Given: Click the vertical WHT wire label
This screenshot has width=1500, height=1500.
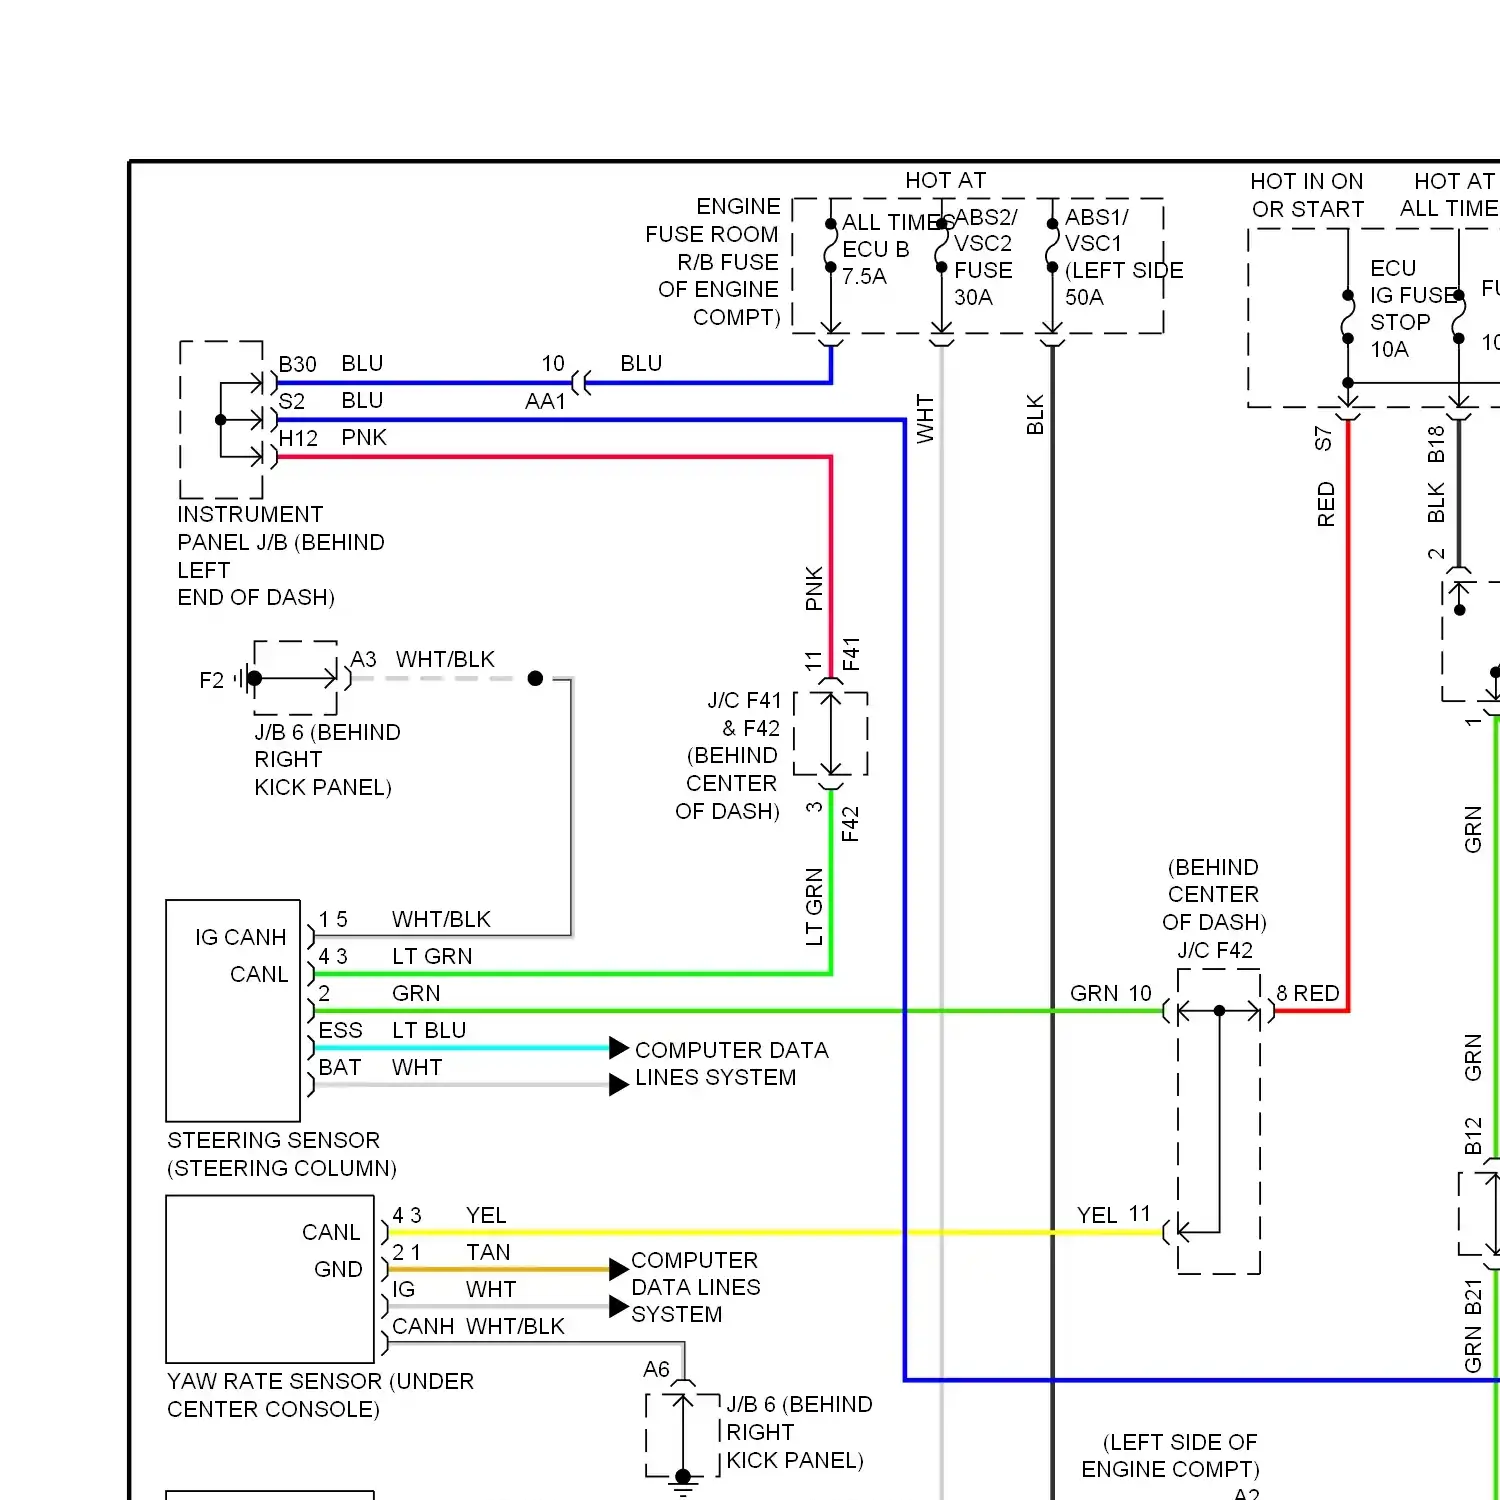Looking at the screenshot, I should click(x=925, y=419).
